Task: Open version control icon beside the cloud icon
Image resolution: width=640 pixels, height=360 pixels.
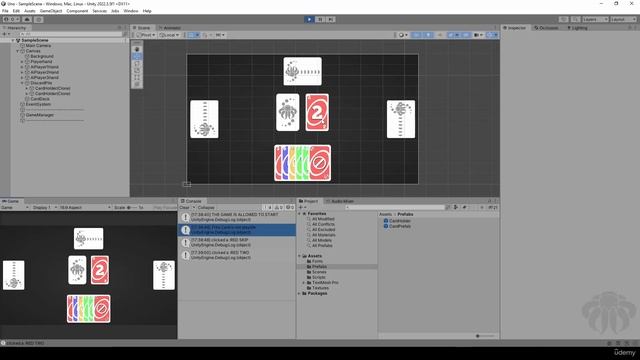Action: pos(38,19)
